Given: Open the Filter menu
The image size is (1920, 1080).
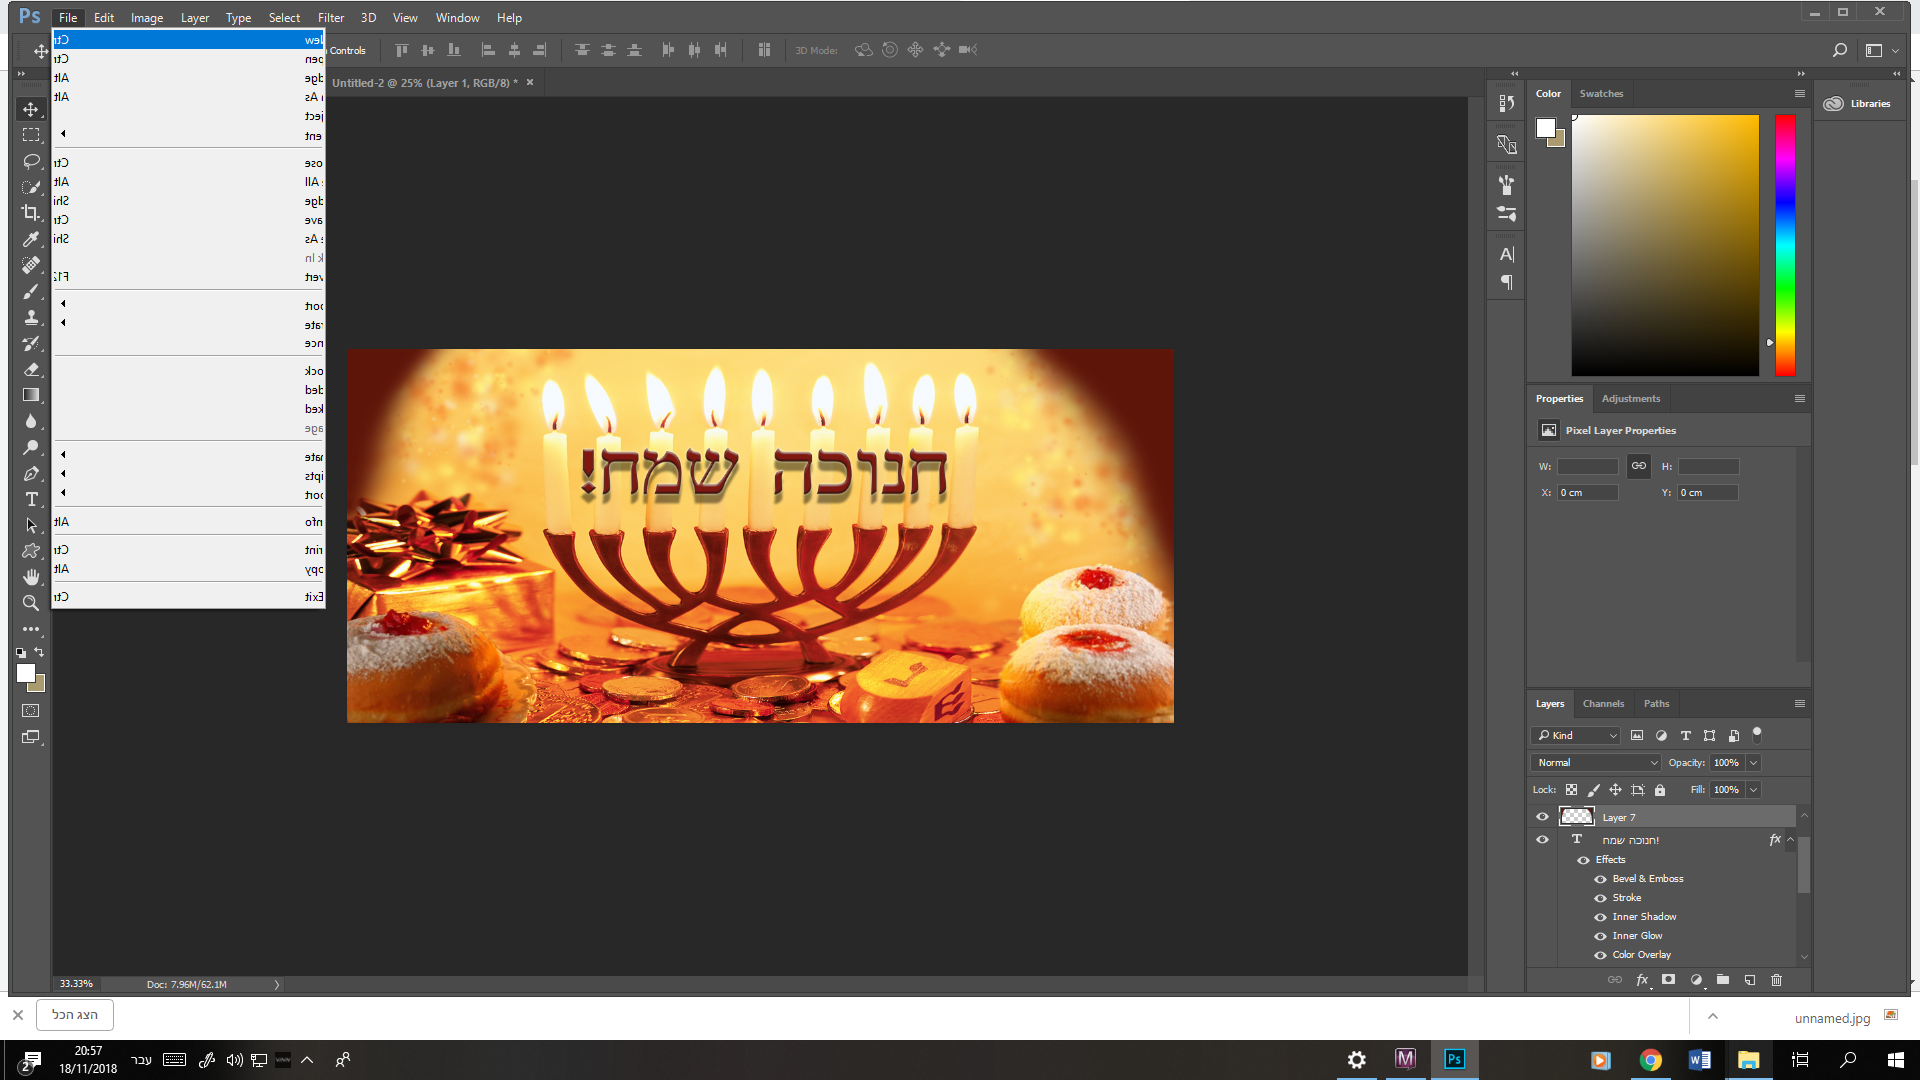Looking at the screenshot, I should tap(330, 17).
